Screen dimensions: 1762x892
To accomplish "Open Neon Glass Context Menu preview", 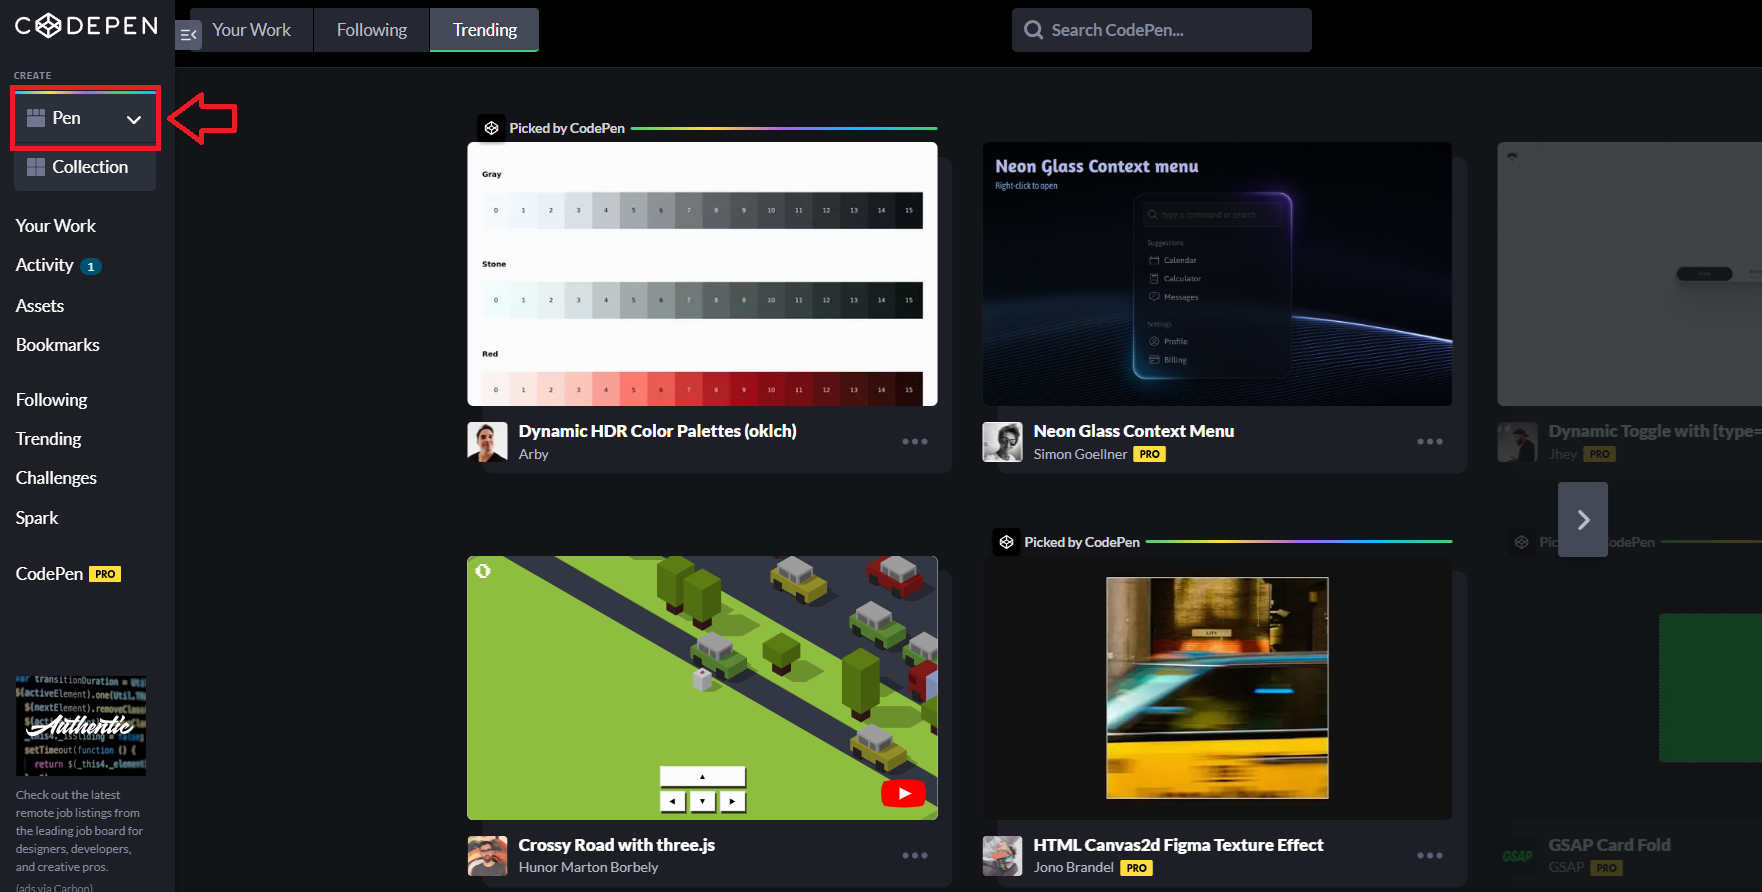I will (1217, 274).
